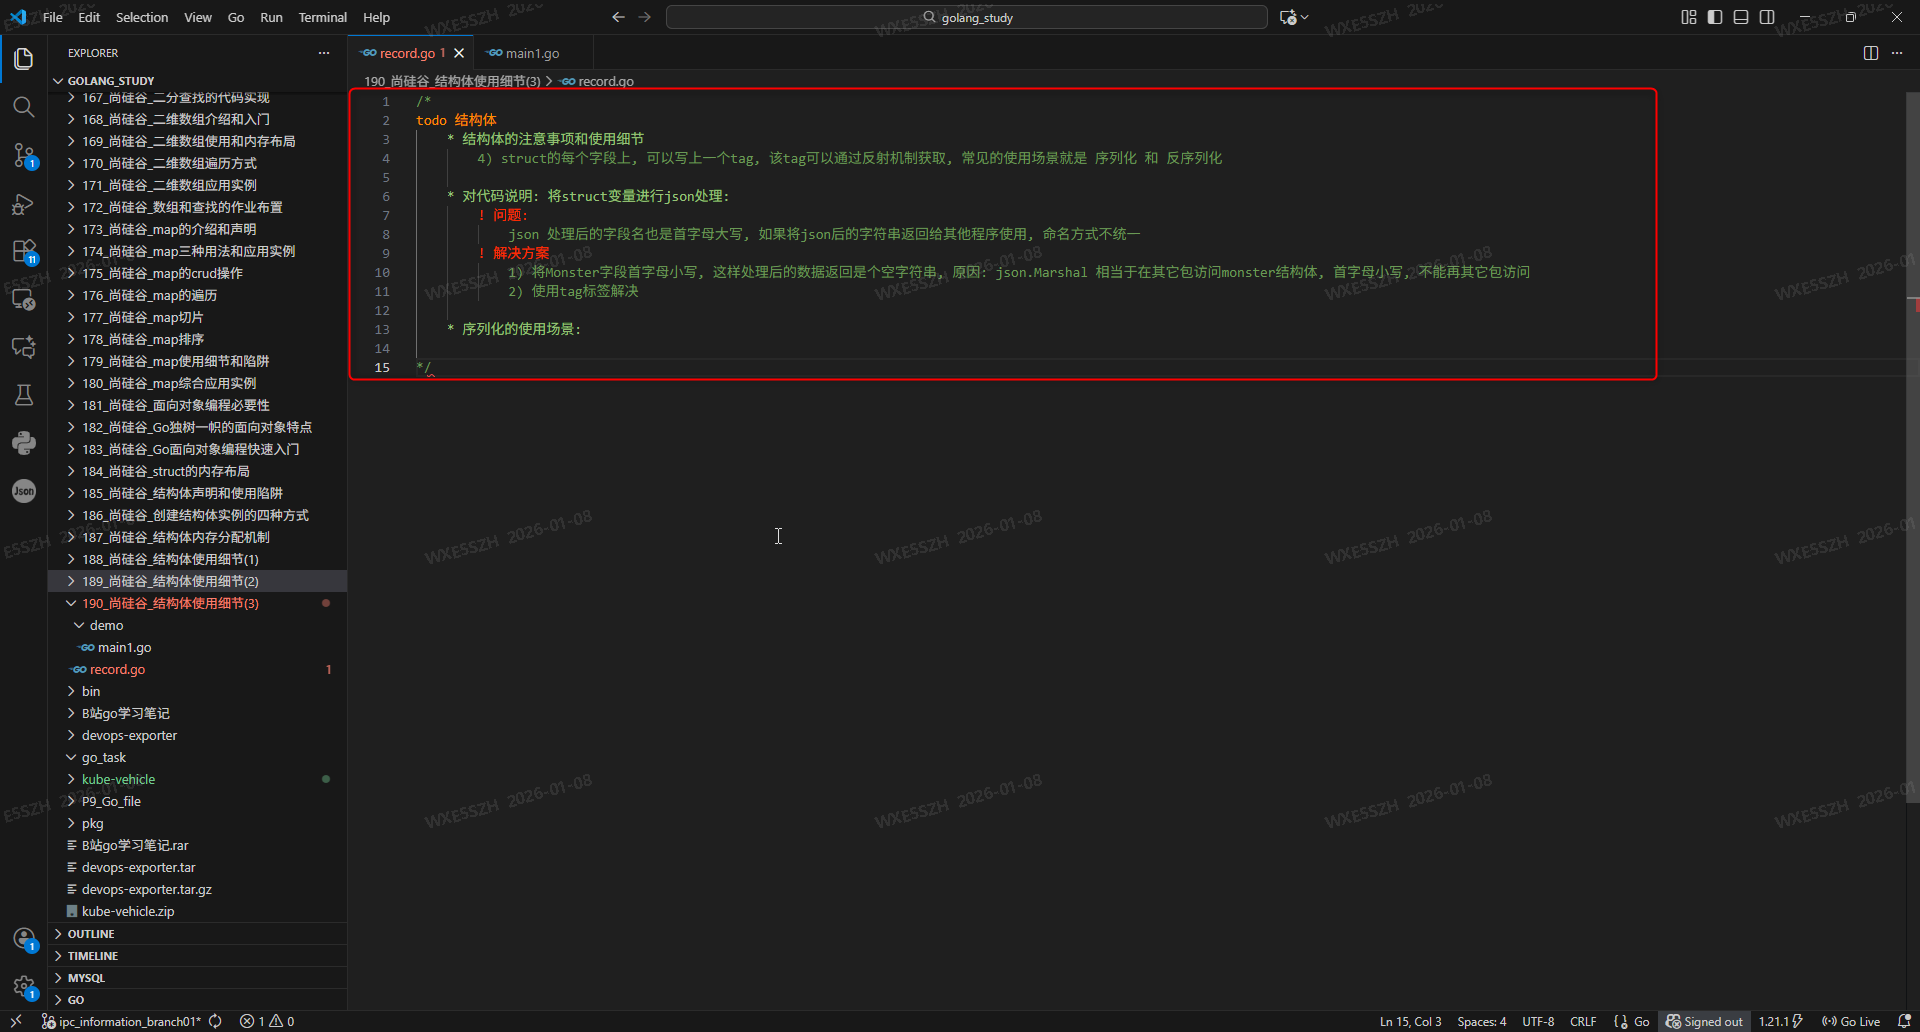Change the UTF-8 file encoding

(x=1538, y=1021)
